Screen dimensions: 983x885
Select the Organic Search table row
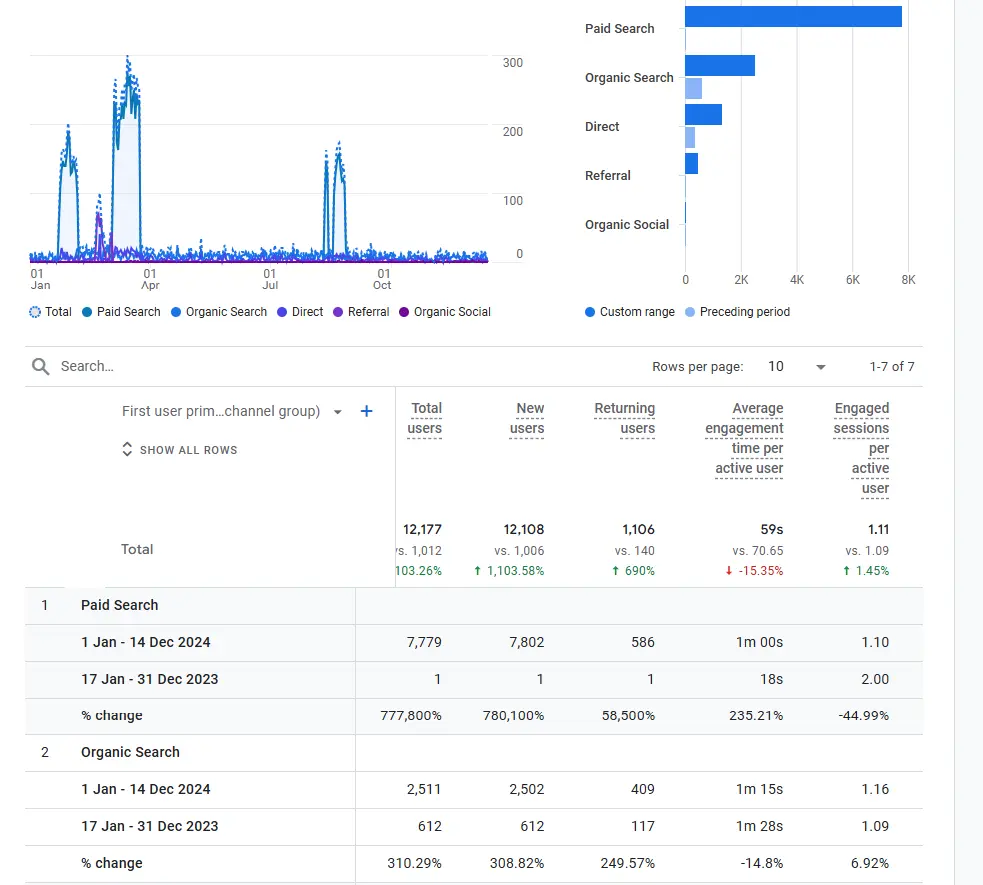130,752
